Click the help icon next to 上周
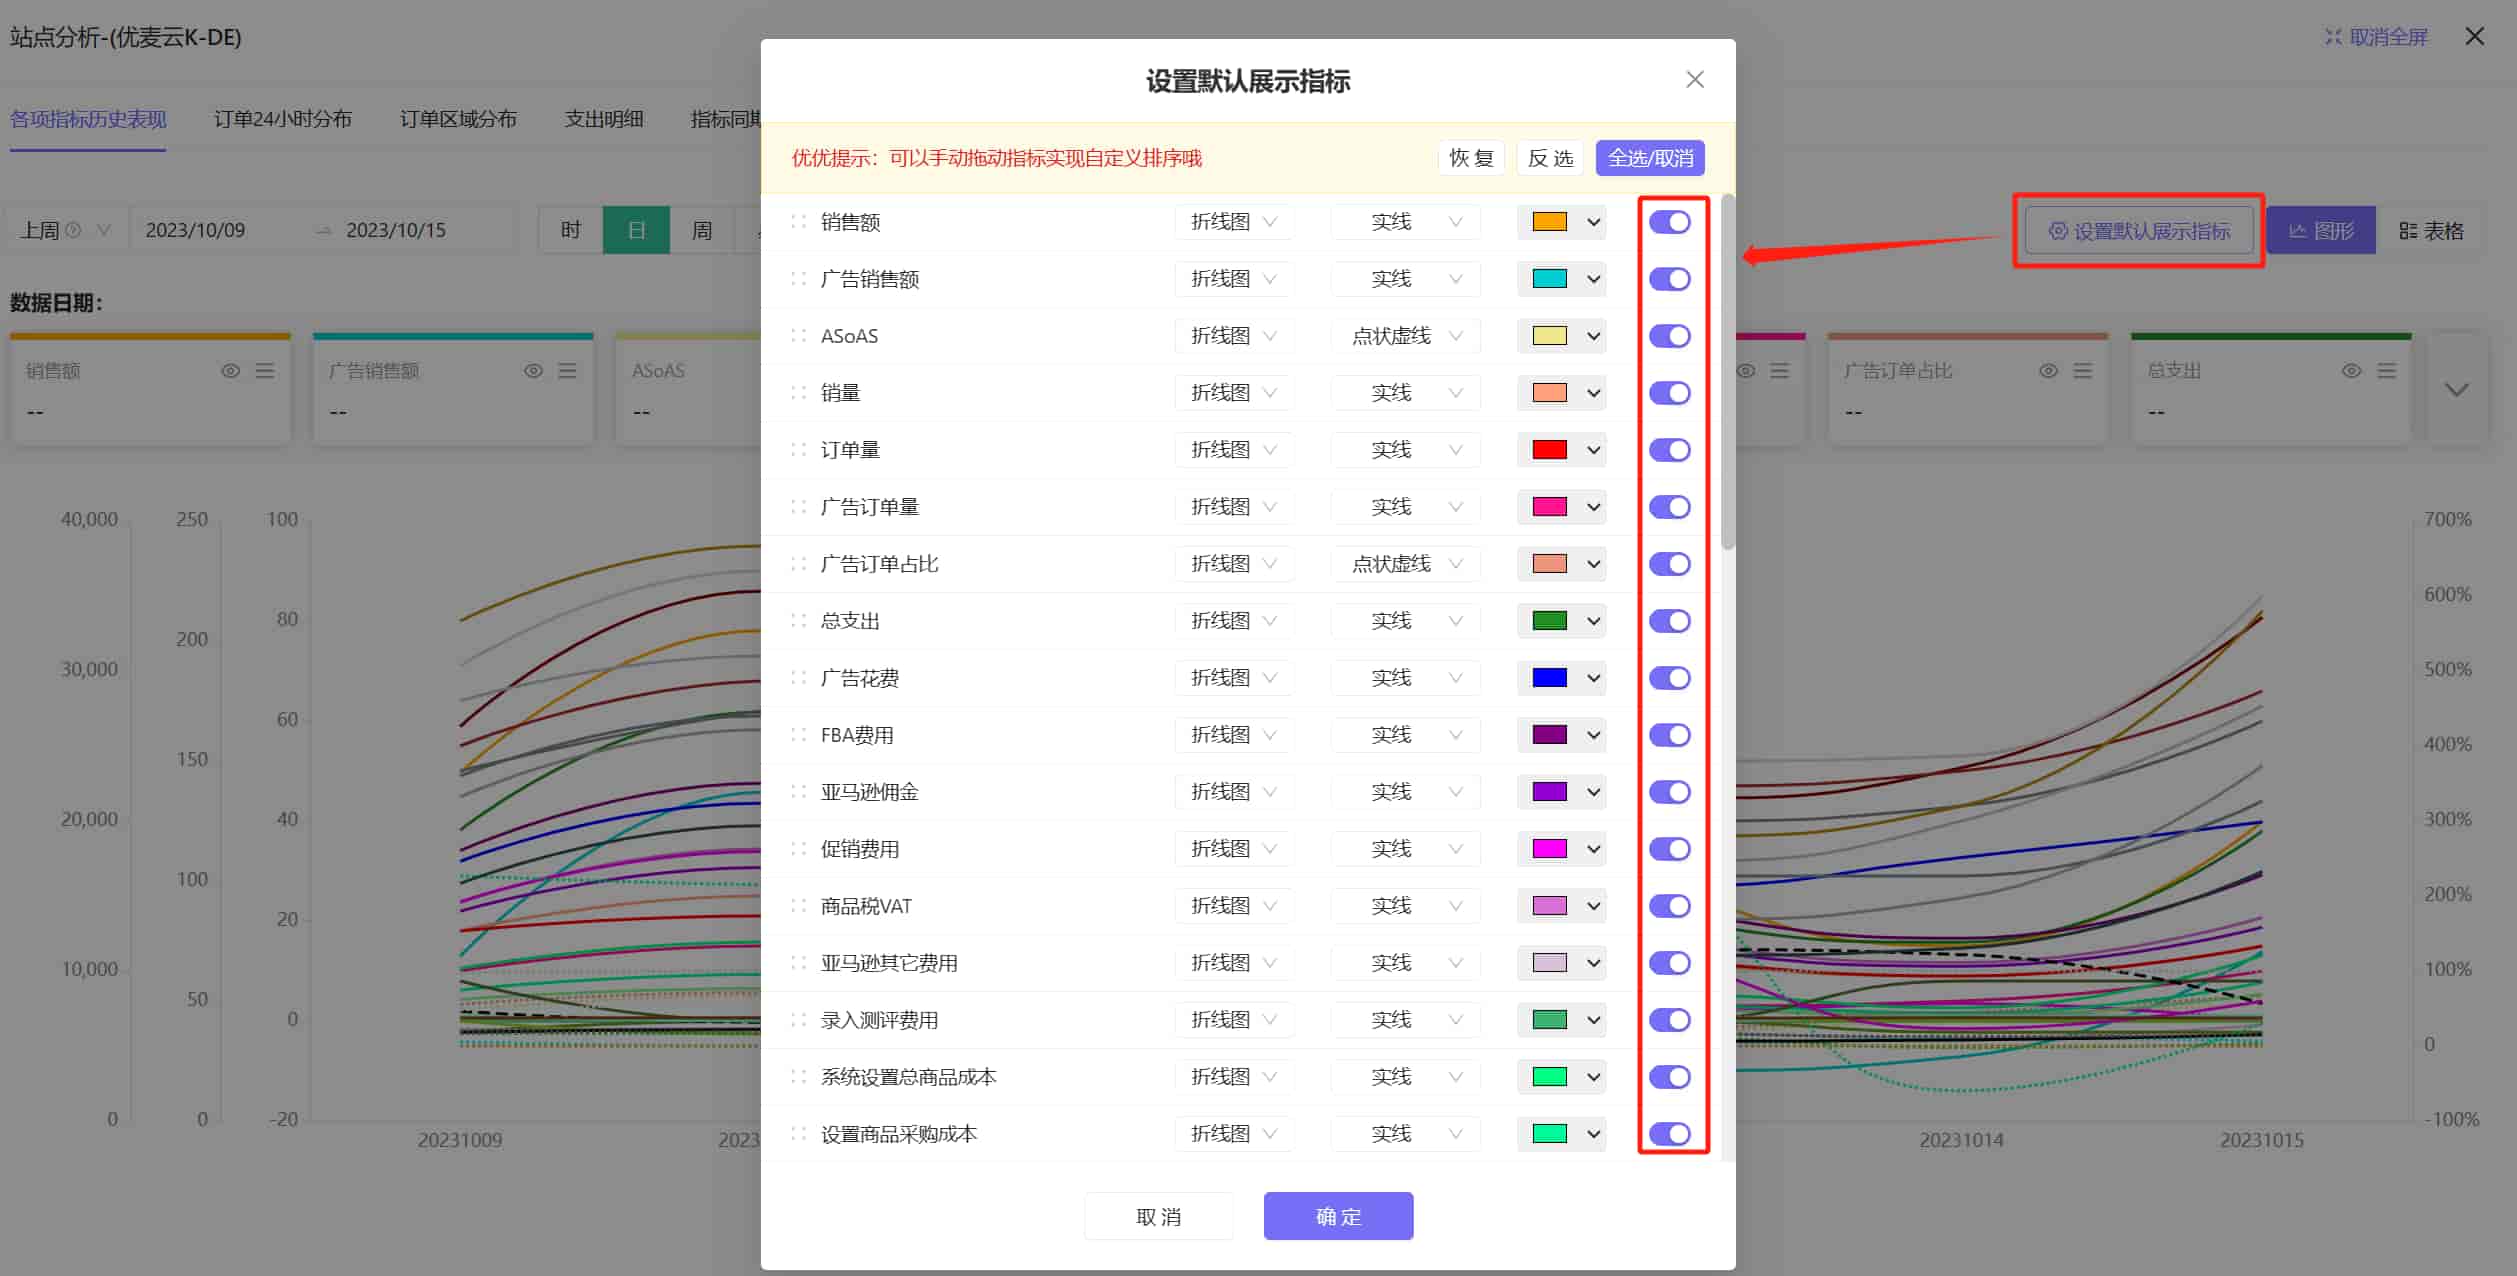2517x1276 pixels. 73,230
